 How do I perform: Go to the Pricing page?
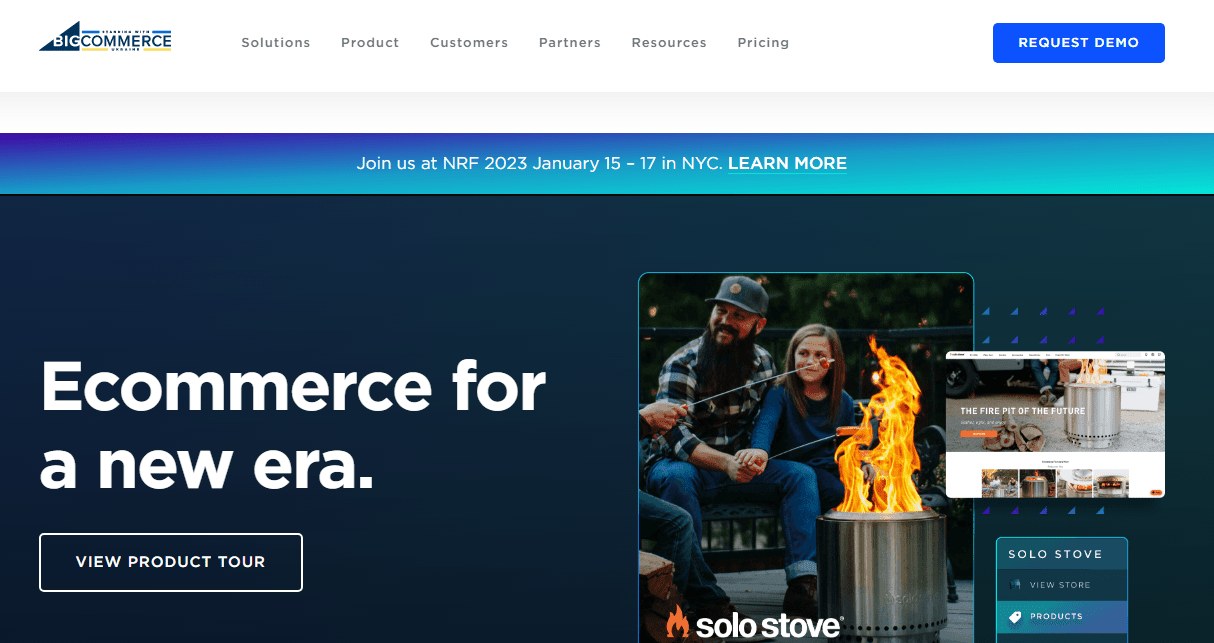coord(763,43)
